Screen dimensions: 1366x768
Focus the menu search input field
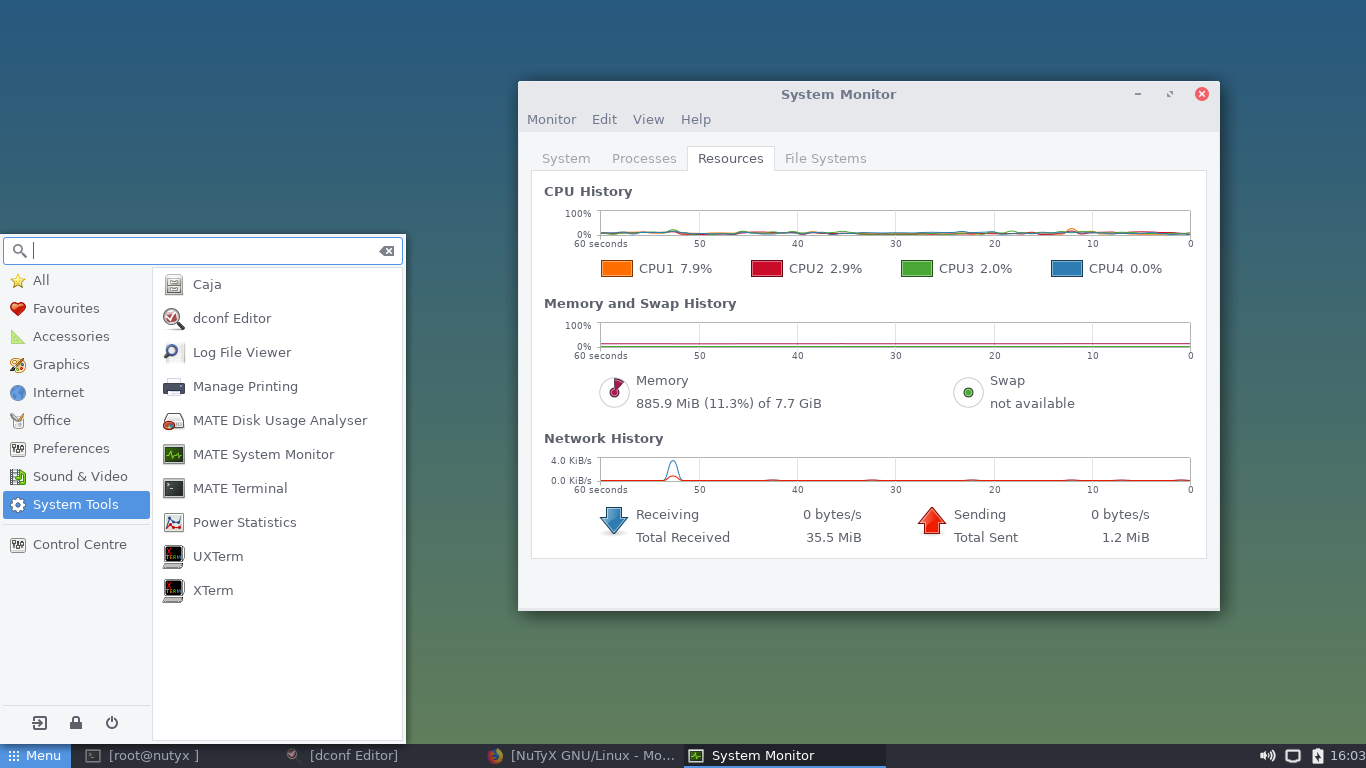pos(203,251)
